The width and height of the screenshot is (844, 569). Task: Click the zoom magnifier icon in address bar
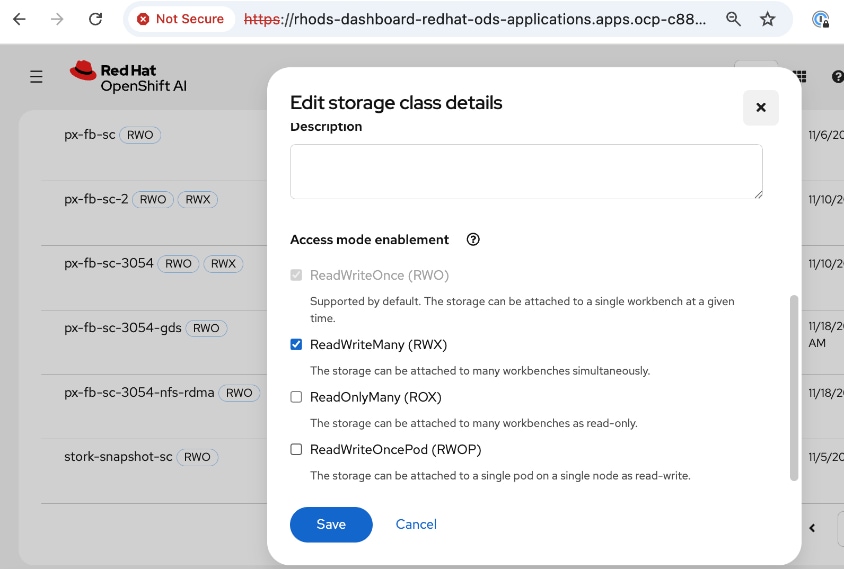(734, 19)
